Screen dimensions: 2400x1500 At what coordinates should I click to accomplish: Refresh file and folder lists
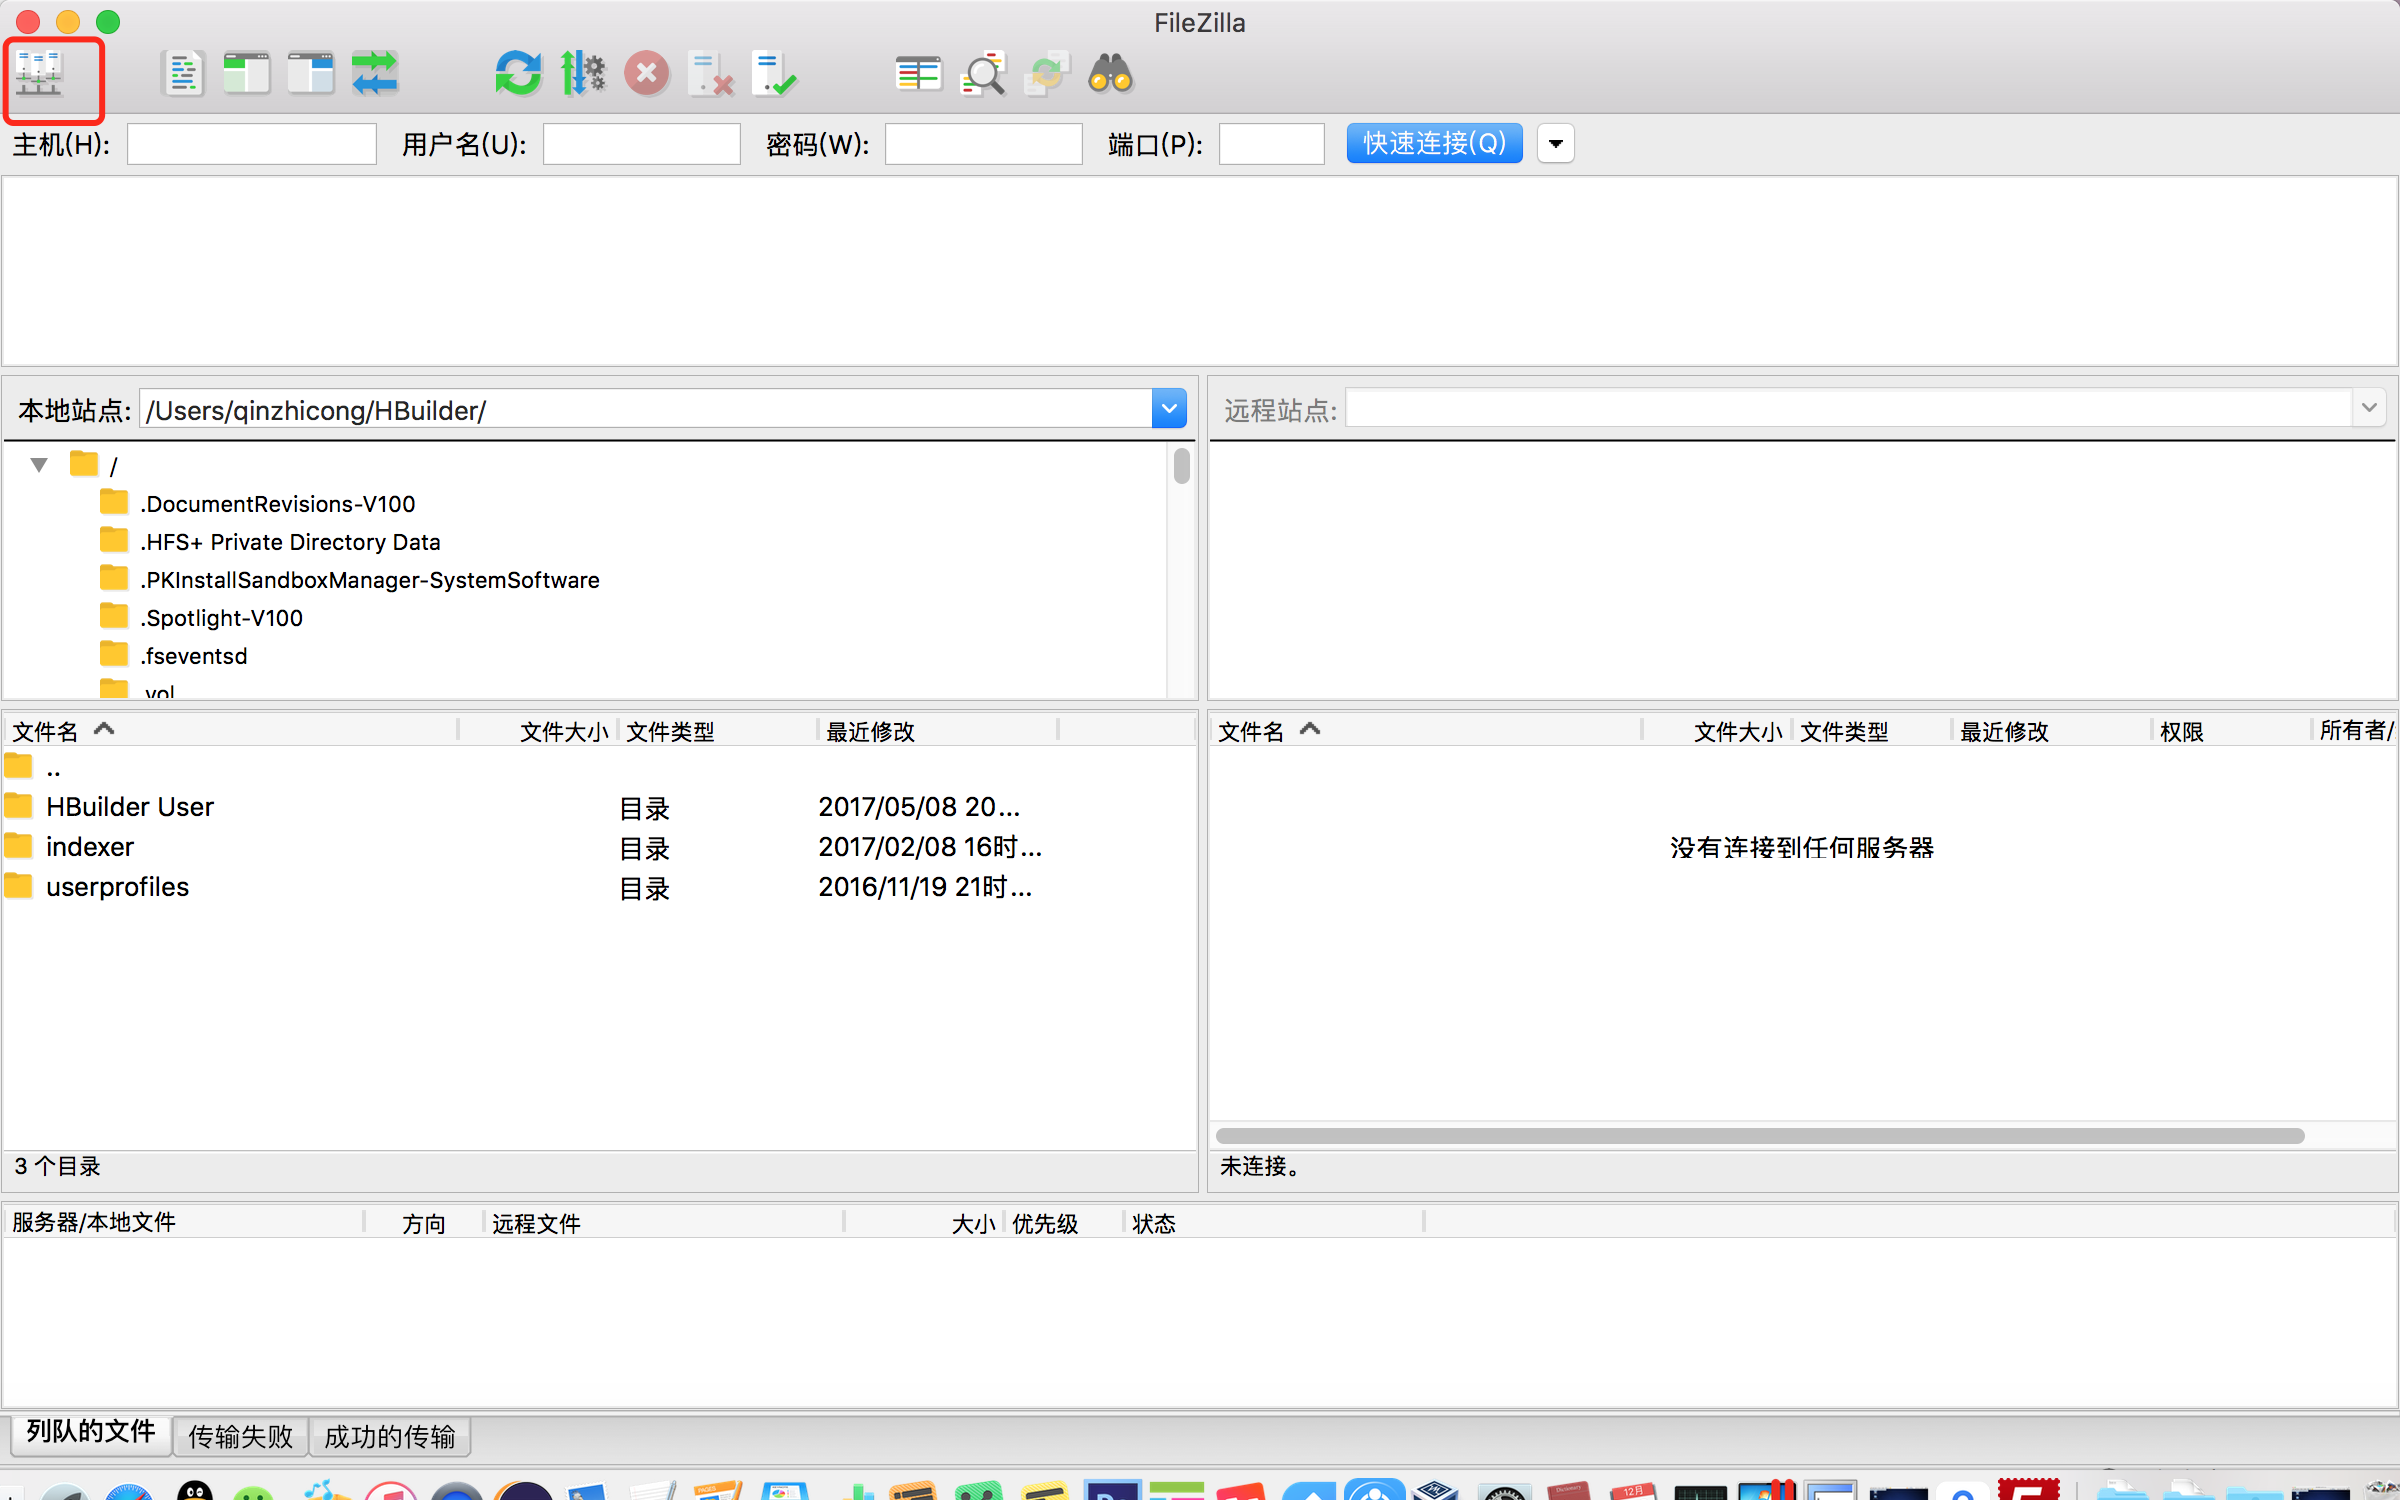point(518,75)
